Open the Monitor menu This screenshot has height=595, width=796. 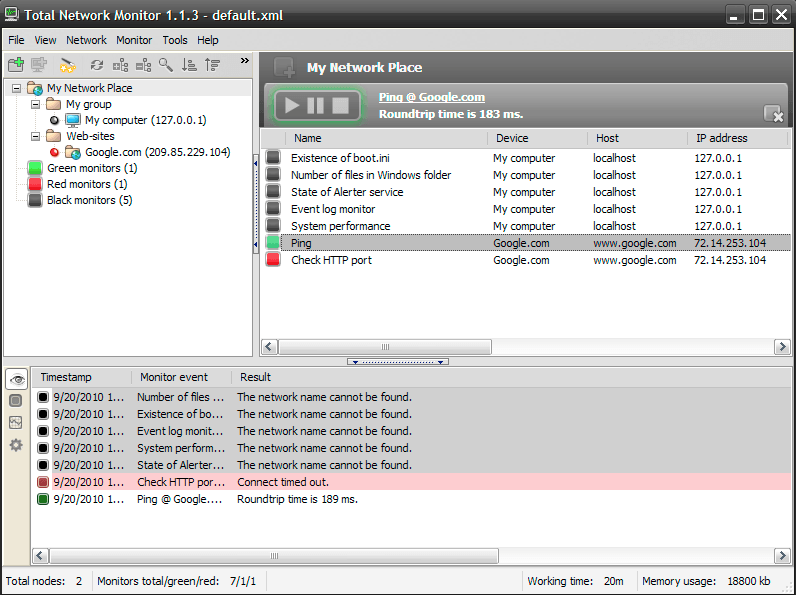pos(134,40)
